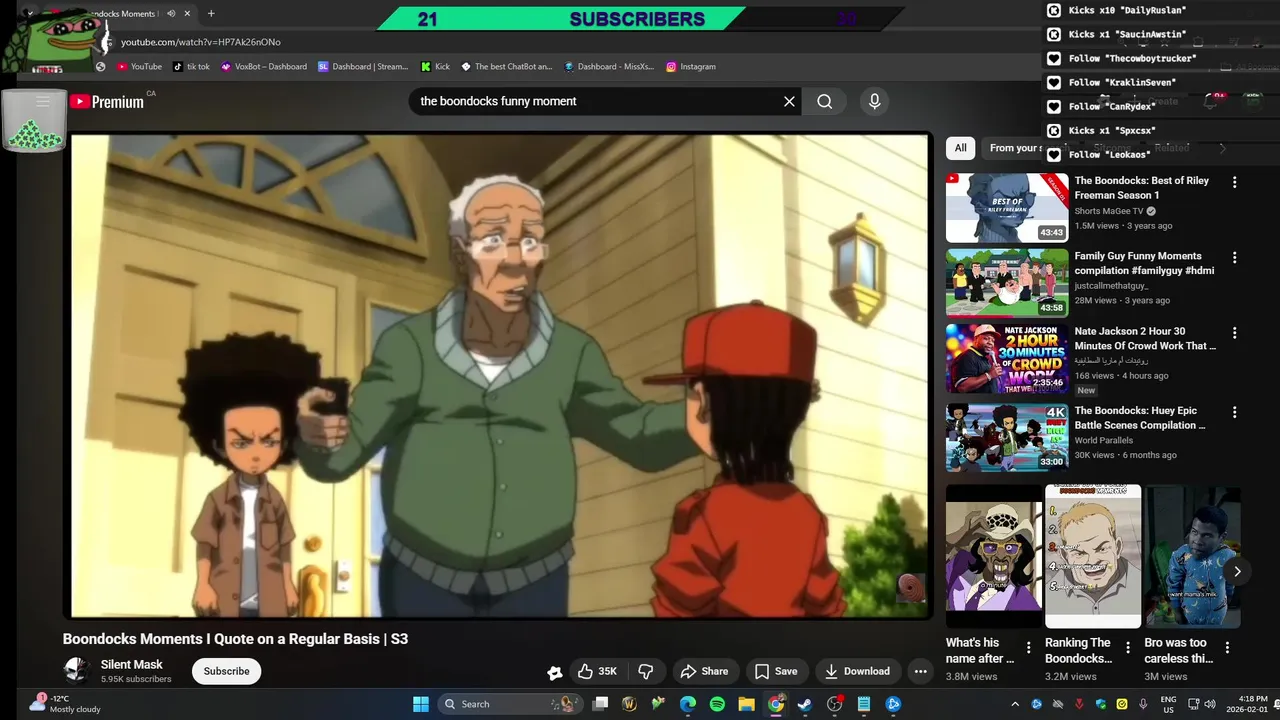Open Ranking The Boondocks Short
This screenshot has height=720, width=1280.
(x=1093, y=556)
